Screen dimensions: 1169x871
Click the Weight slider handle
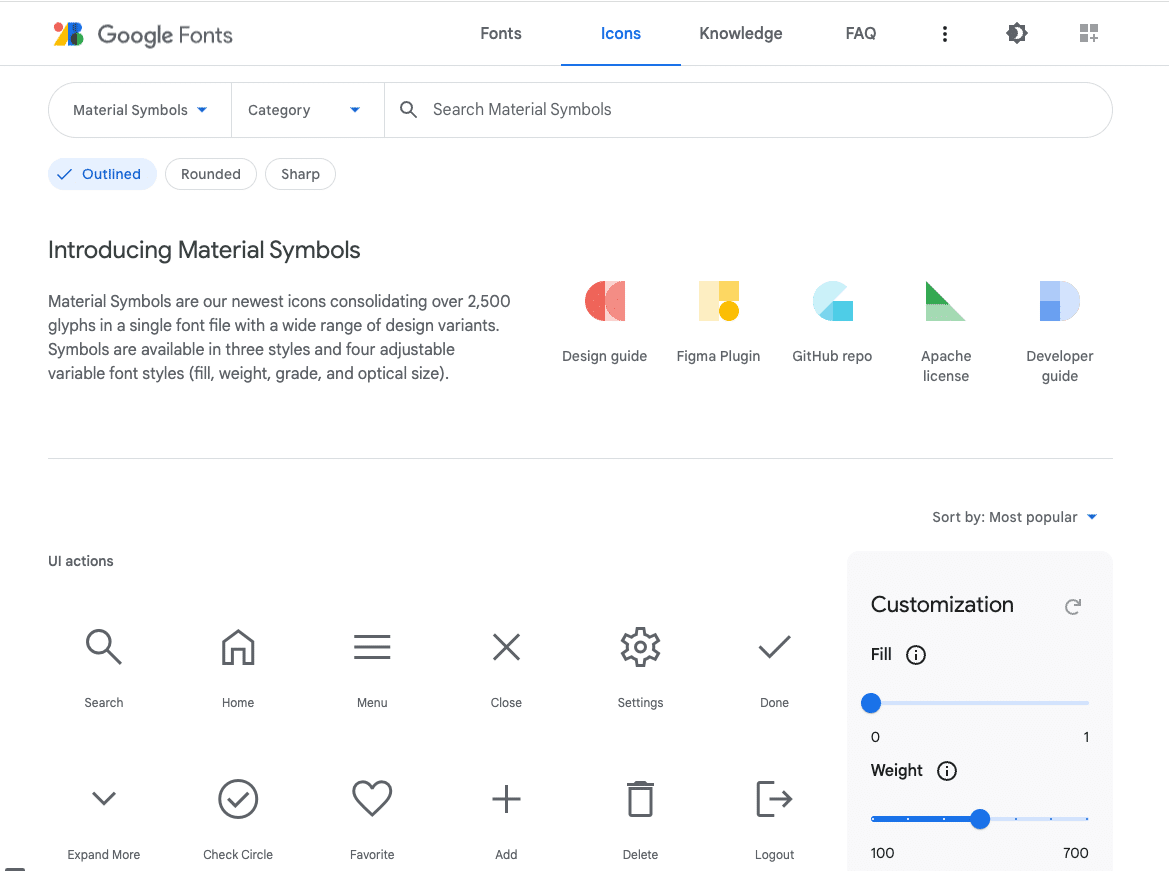(980, 819)
